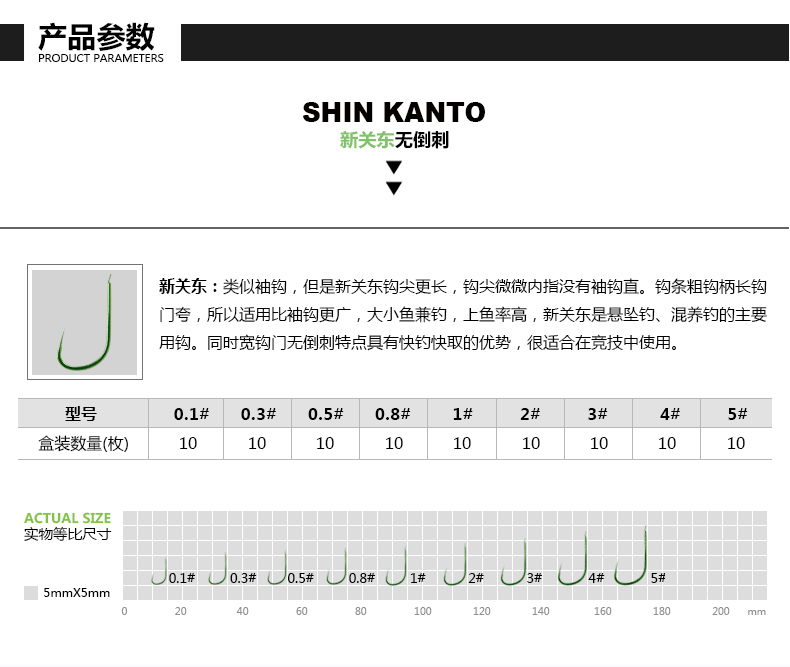Screen dimensions: 790x667
Task: Click the quantity 10 under 1#
Action: [x=462, y=443]
